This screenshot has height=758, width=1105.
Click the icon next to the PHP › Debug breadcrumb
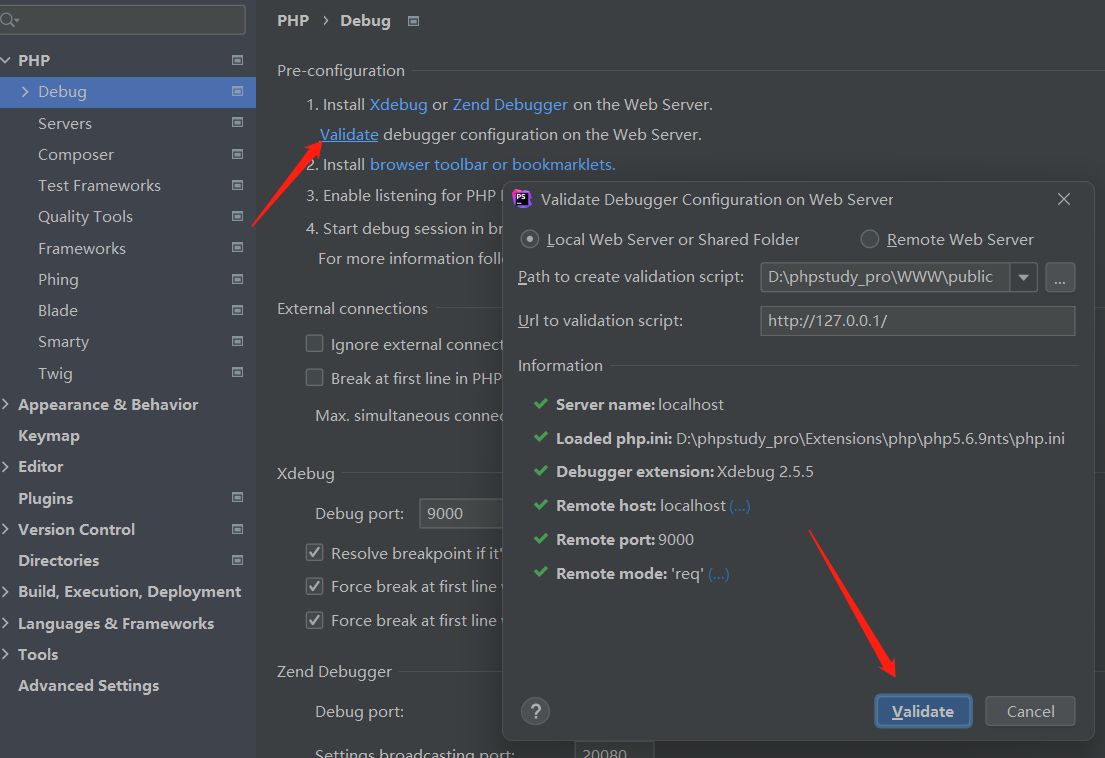(x=414, y=21)
